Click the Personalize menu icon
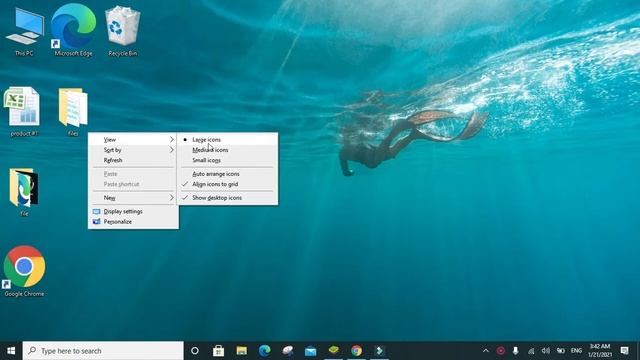This screenshot has height=360, width=640. click(96, 222)
